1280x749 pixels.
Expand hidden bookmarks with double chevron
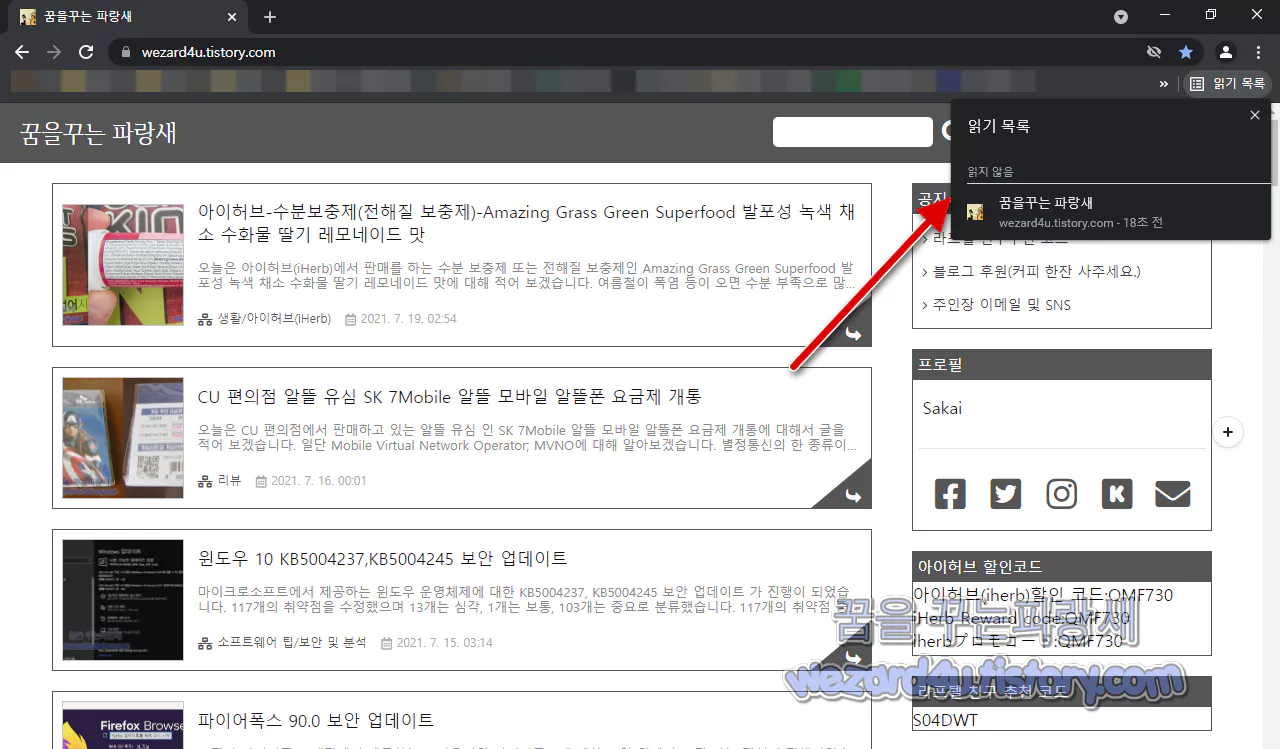pyautogui.click(x=1164, y=84)
